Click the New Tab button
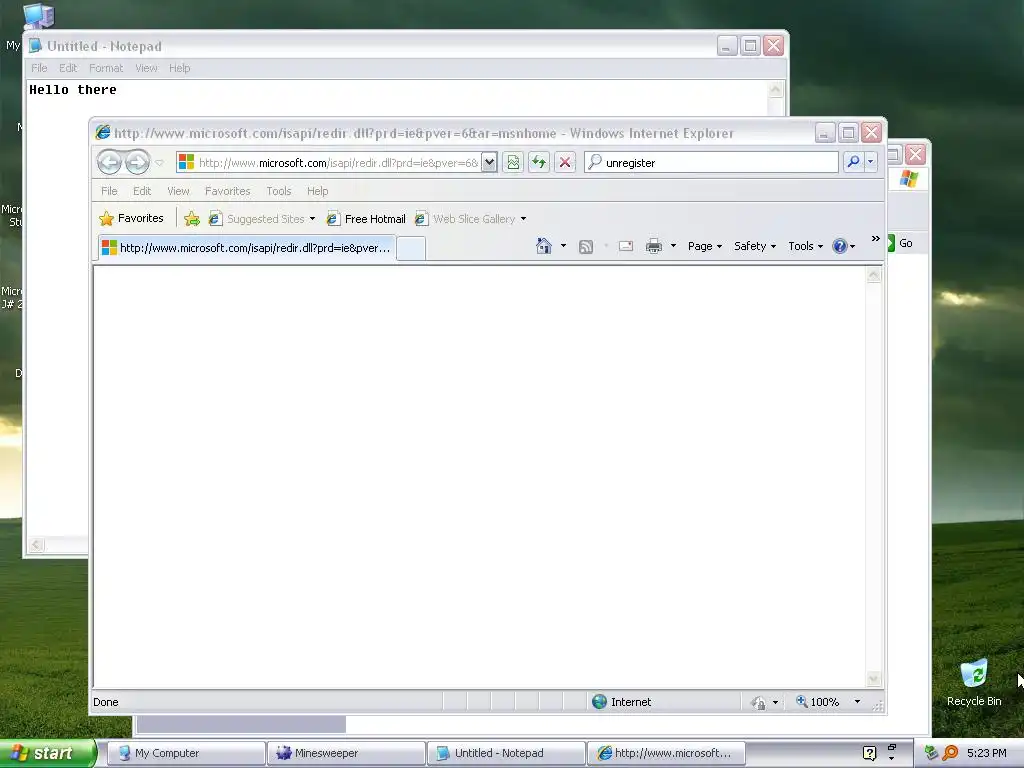Screen dimensions: 1024x768 (411, 248)
